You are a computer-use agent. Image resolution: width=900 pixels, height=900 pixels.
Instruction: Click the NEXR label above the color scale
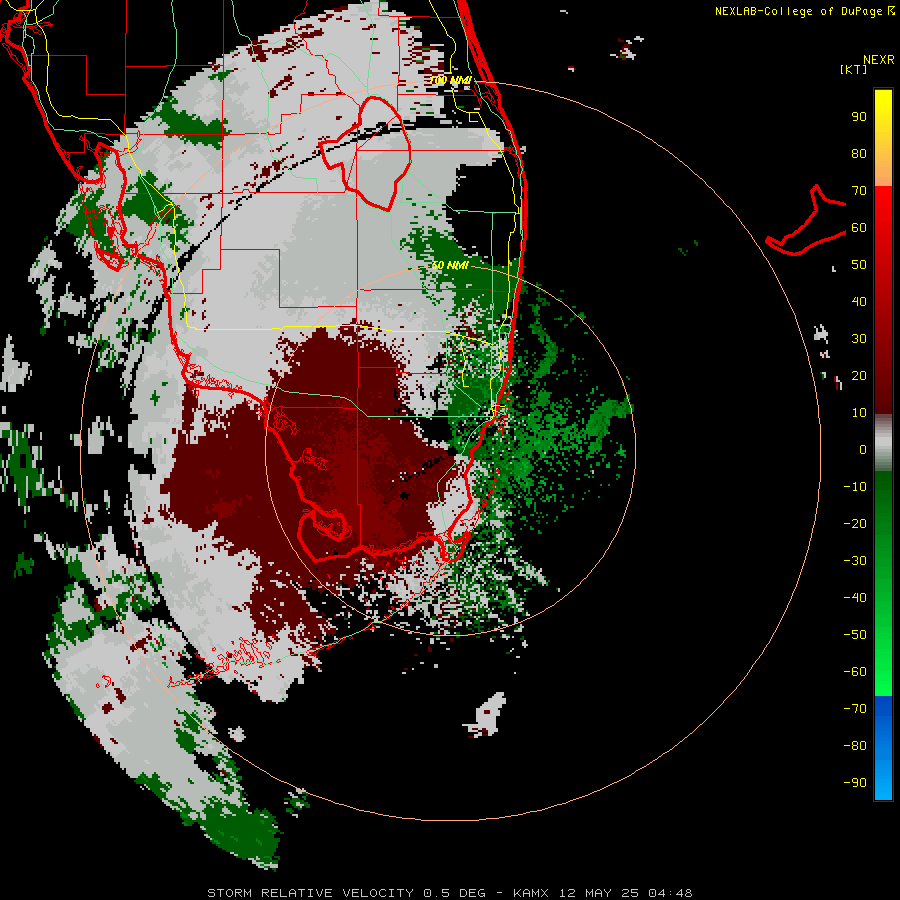coord(879,59)
